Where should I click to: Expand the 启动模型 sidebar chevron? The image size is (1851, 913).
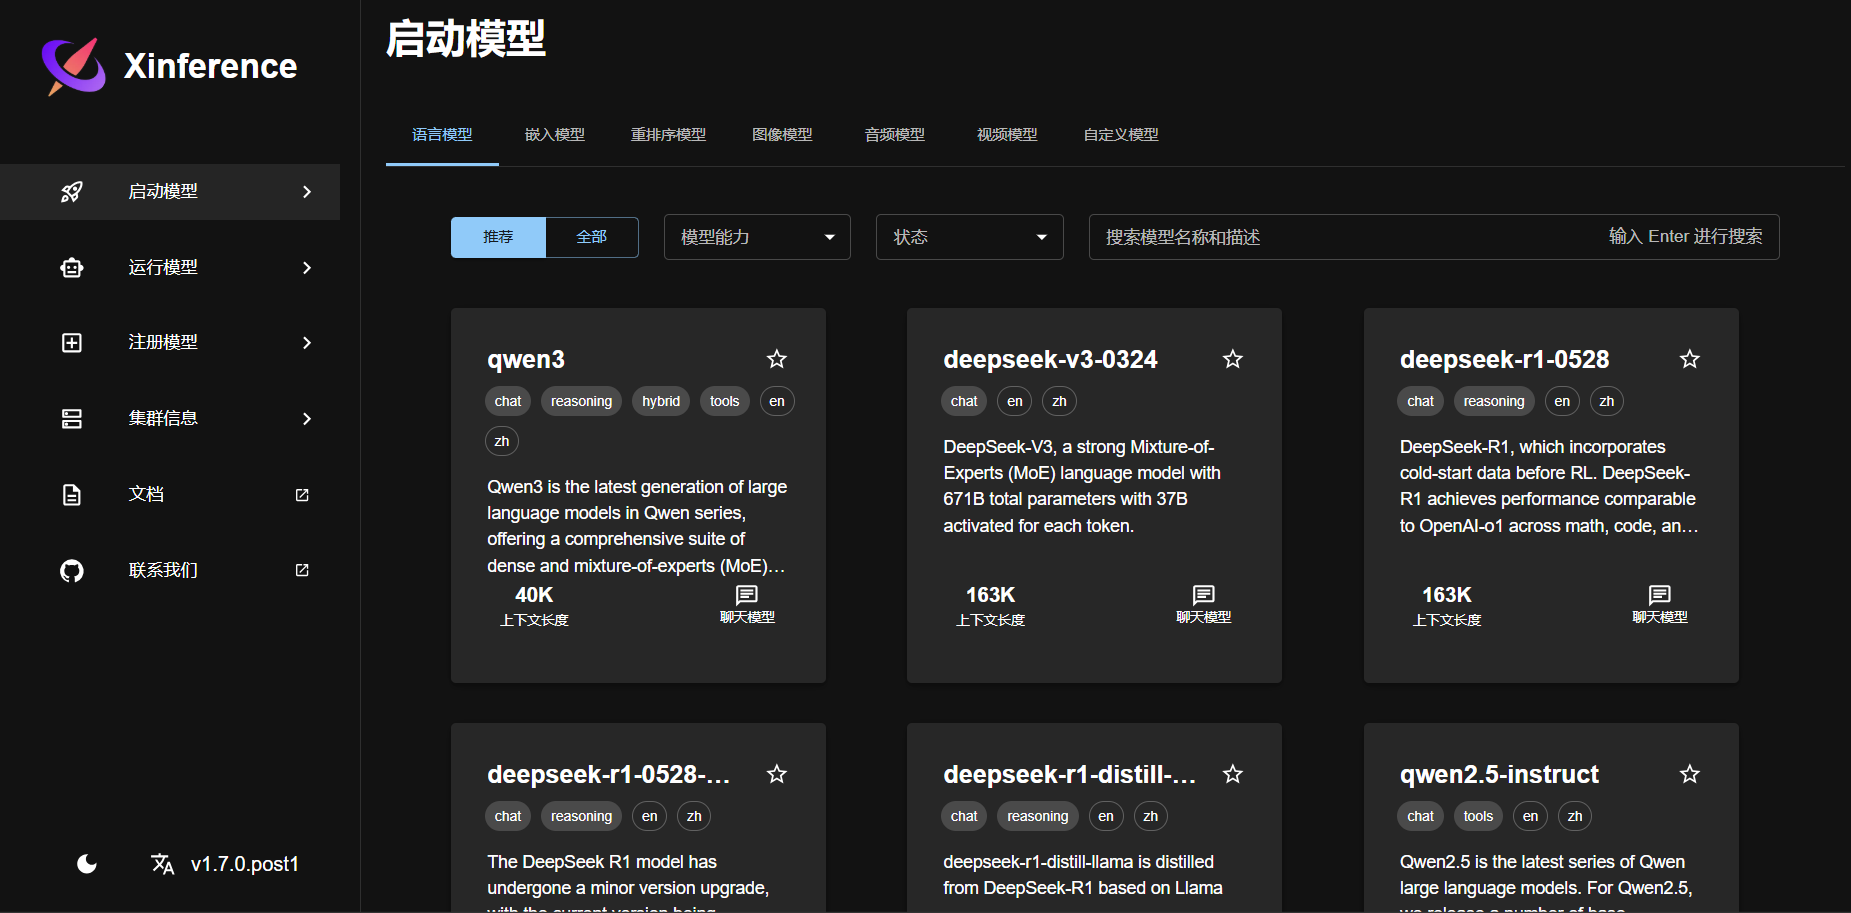307,192
